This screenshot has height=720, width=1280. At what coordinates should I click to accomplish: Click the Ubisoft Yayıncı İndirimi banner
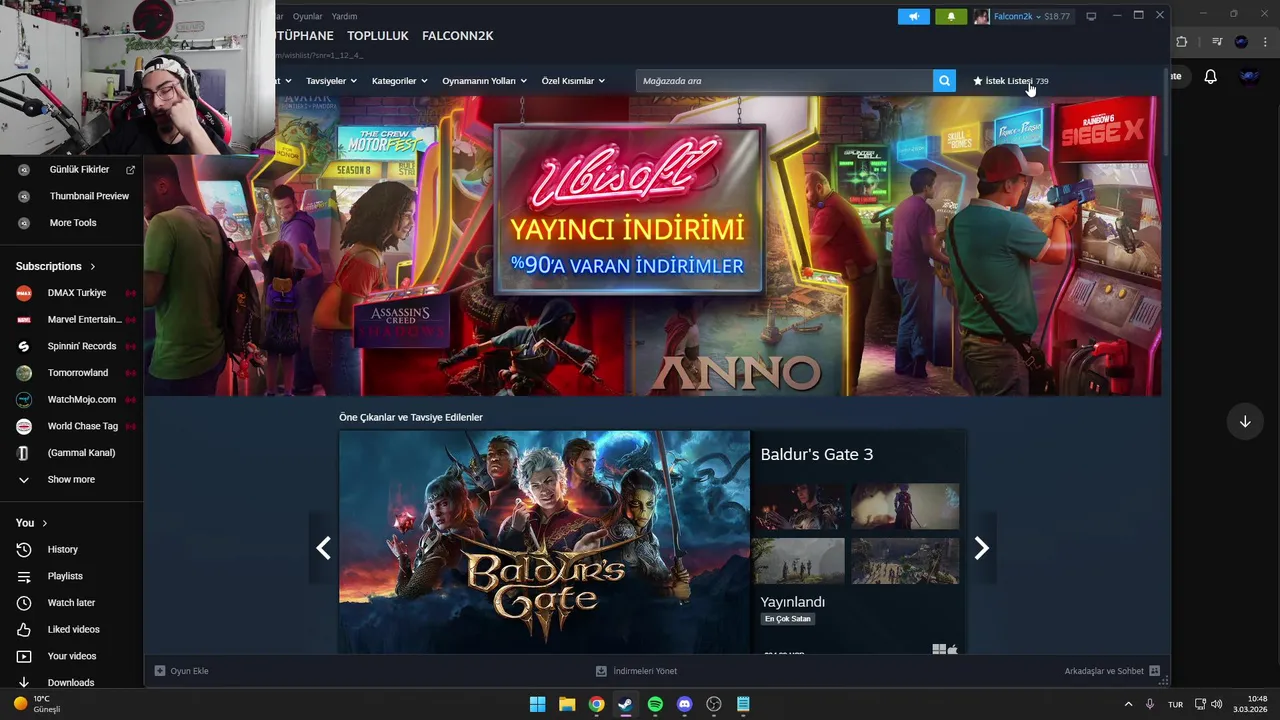point(652,246)
